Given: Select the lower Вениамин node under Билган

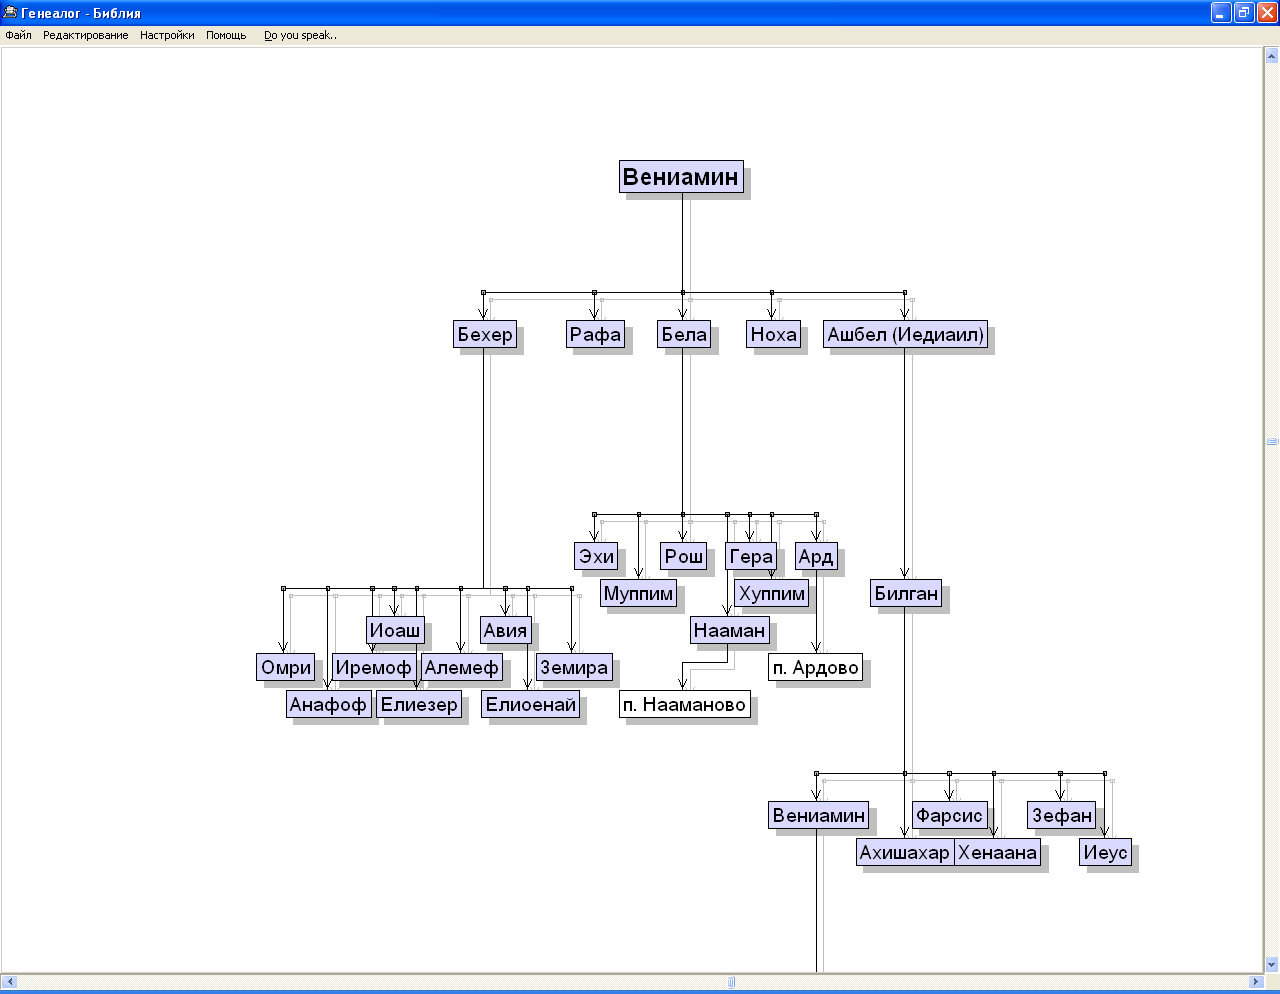Looking at the screenshot, I should pyautogui.click(x=818, y=815).
